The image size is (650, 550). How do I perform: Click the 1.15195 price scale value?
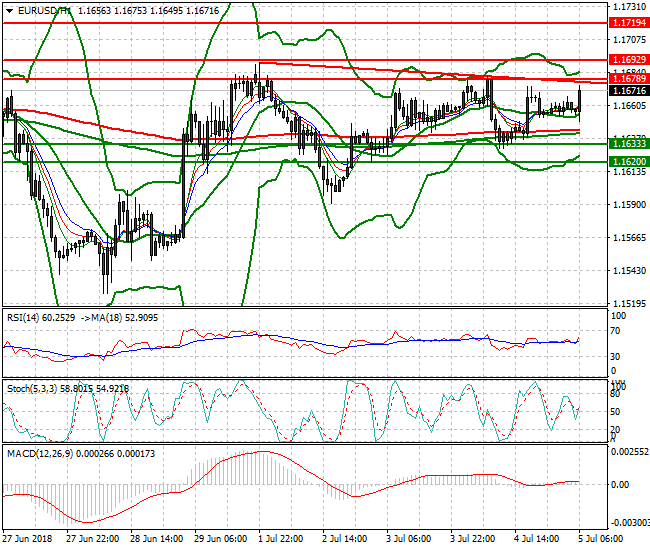[628, 302]
